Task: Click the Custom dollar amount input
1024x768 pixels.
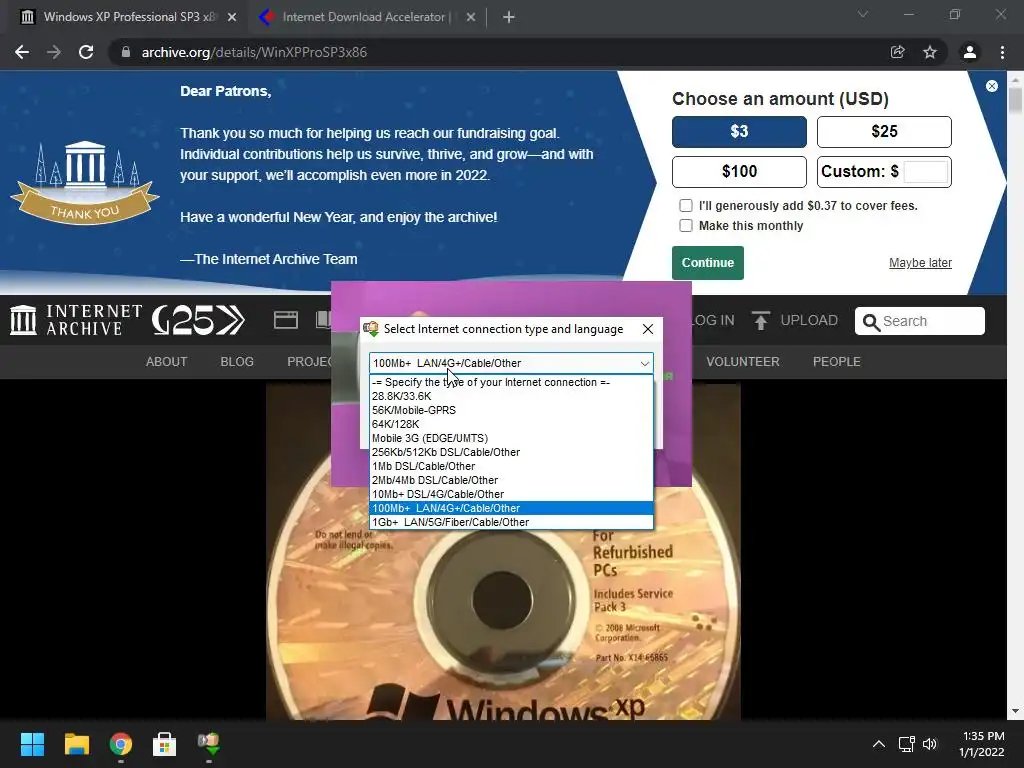Action: pos(925,172)
